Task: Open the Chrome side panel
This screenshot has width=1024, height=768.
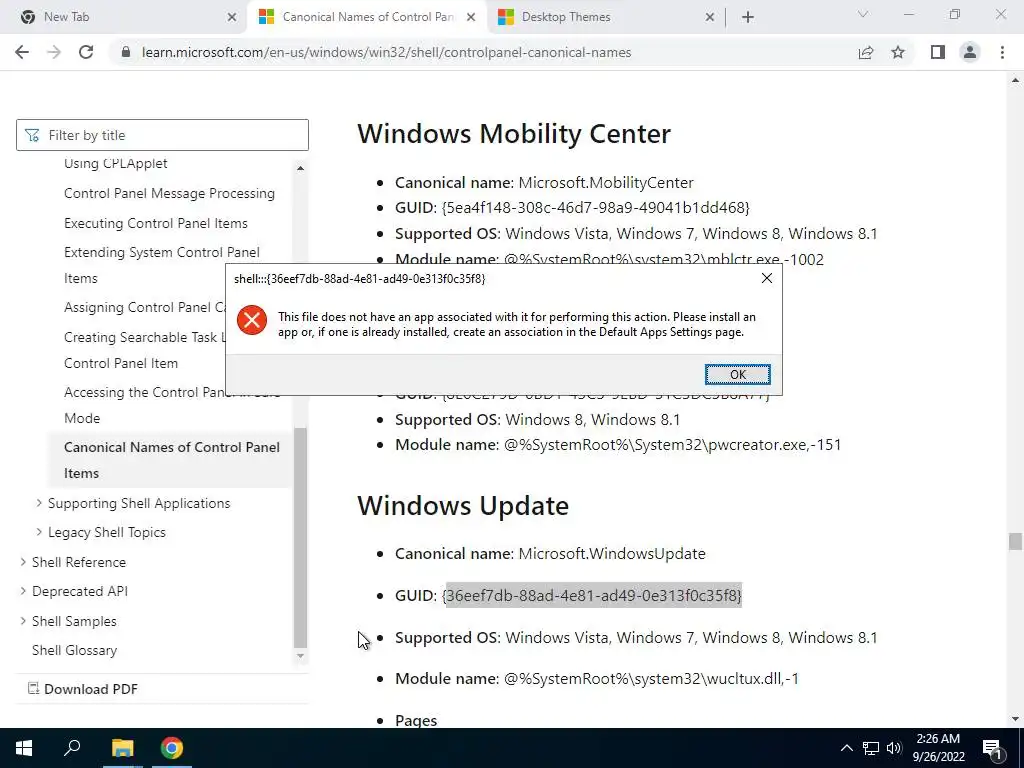Action: pos(938,52)
